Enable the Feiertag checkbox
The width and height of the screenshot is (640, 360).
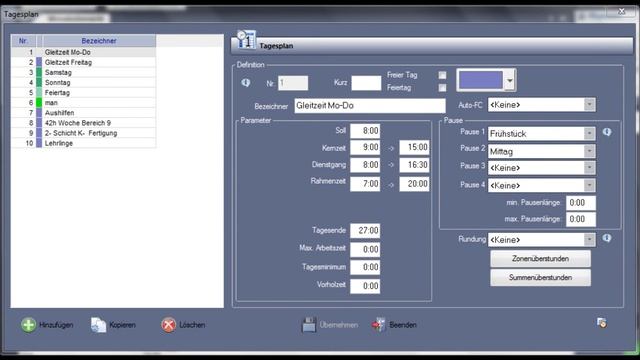[x=442, y=88]
